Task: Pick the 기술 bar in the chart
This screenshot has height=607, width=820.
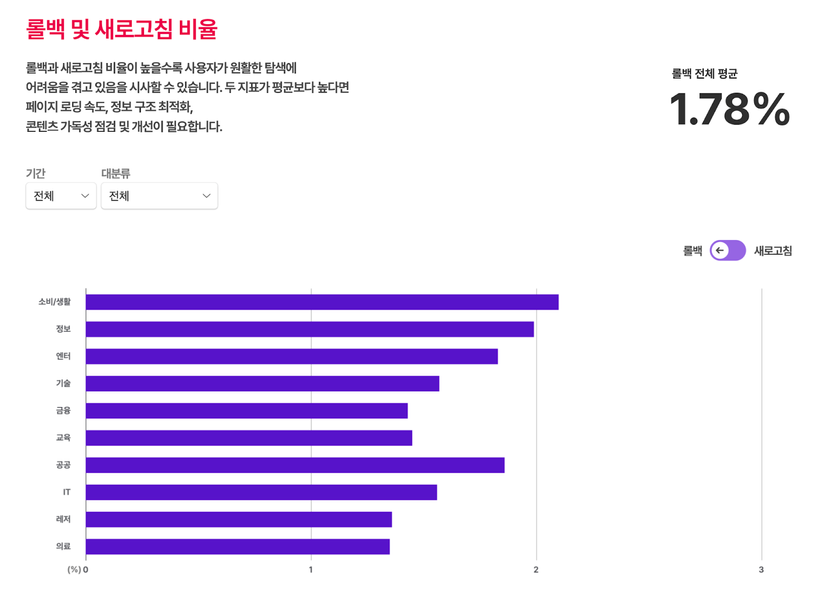Action: [262, 383]
